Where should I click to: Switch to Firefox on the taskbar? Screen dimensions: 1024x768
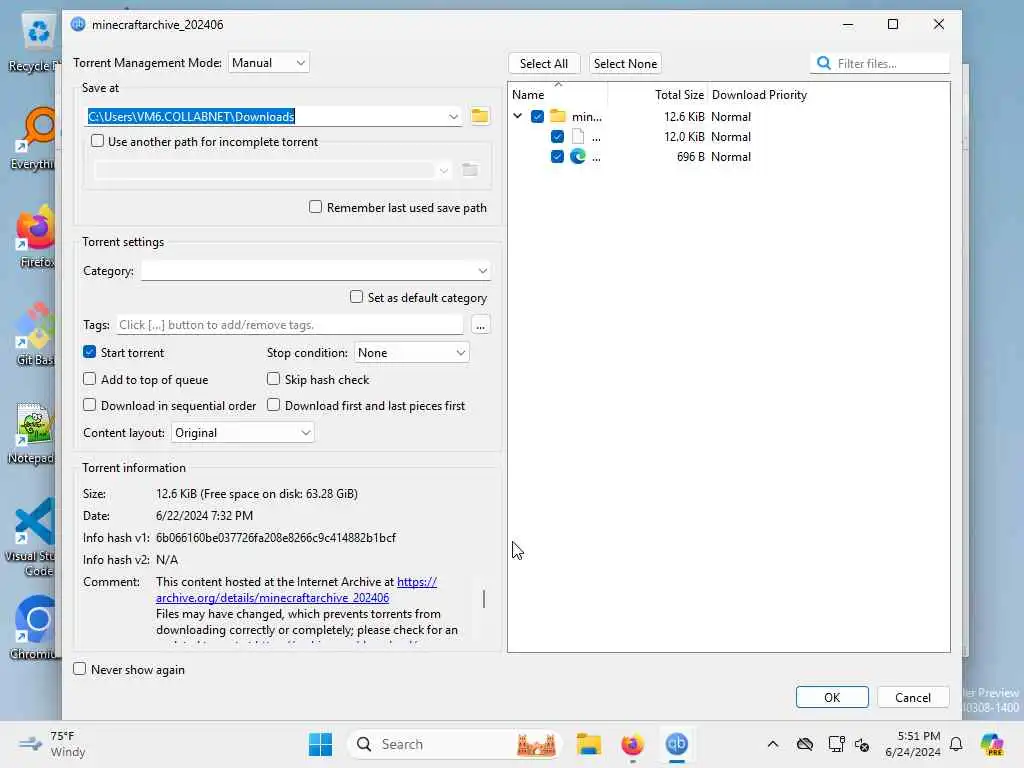tap(632, 744)
